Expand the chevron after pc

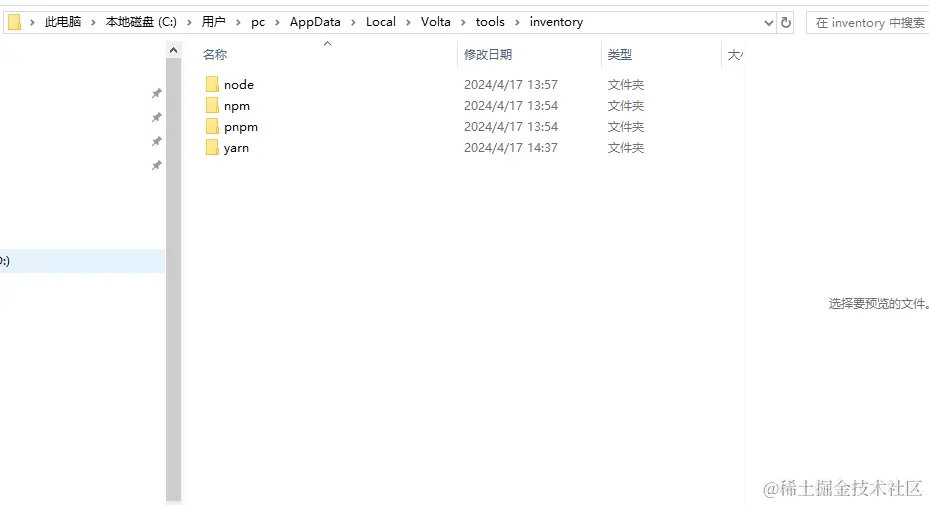point(277,23)
